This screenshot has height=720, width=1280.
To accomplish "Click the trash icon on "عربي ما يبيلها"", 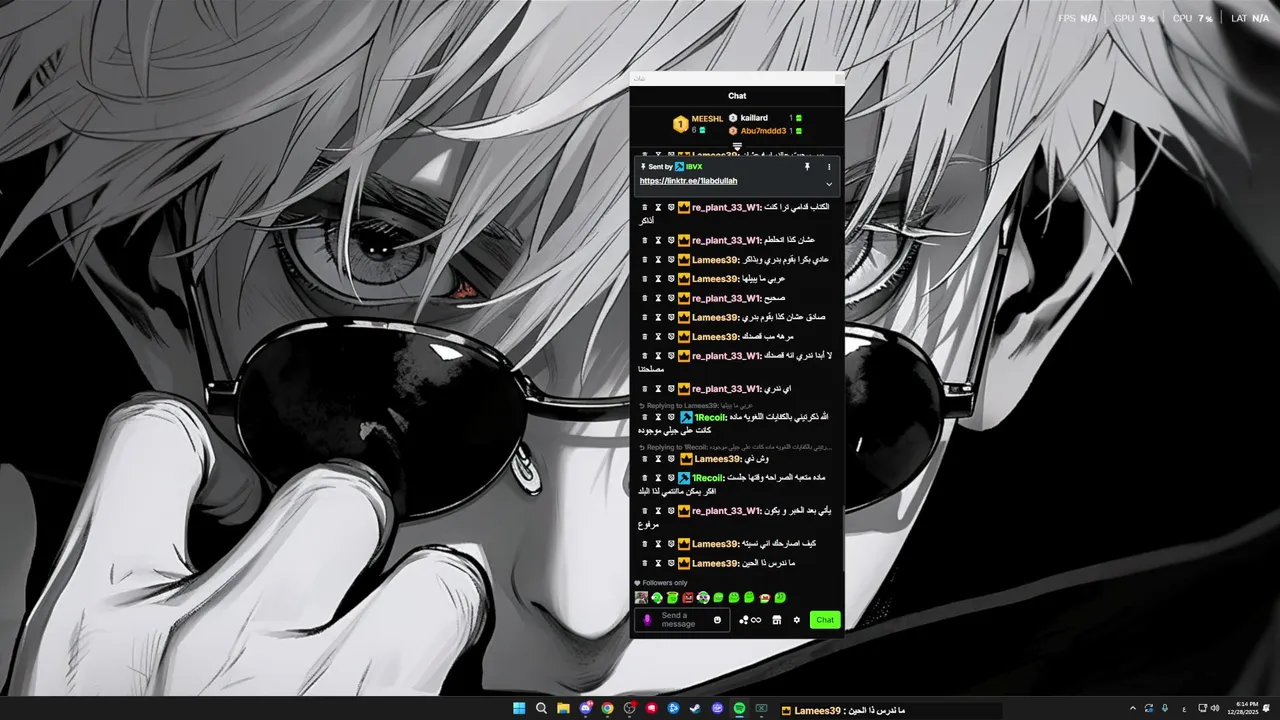I will (645, 279).
